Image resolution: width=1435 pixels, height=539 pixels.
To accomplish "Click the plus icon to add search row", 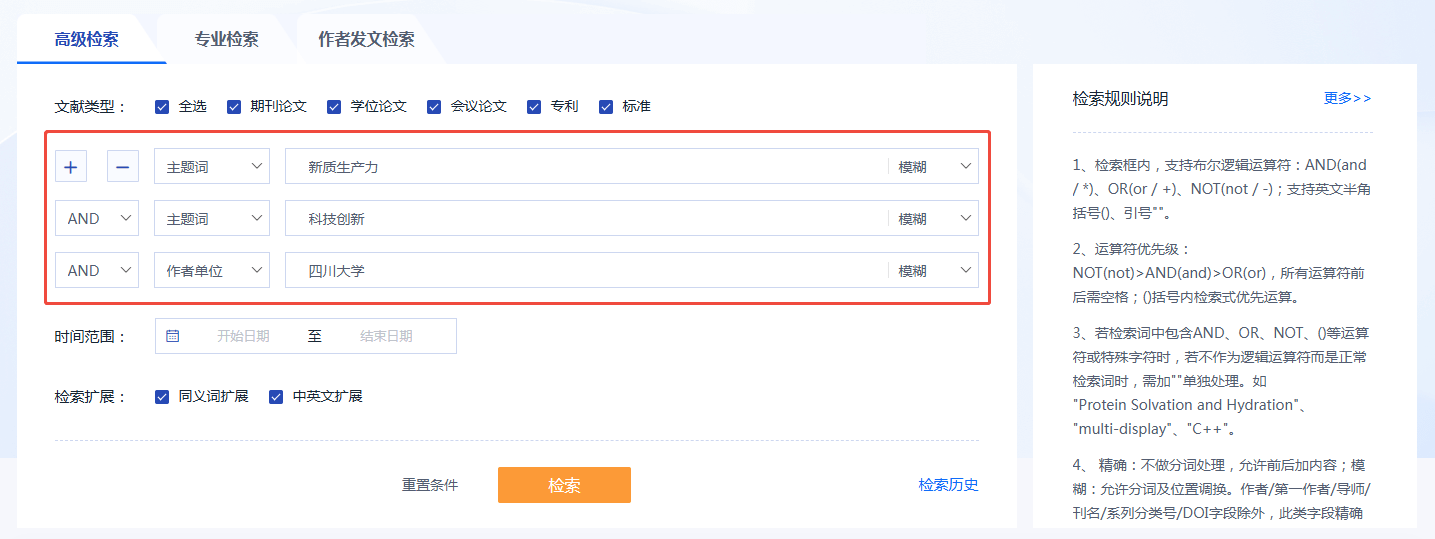I will coord(70,167).
